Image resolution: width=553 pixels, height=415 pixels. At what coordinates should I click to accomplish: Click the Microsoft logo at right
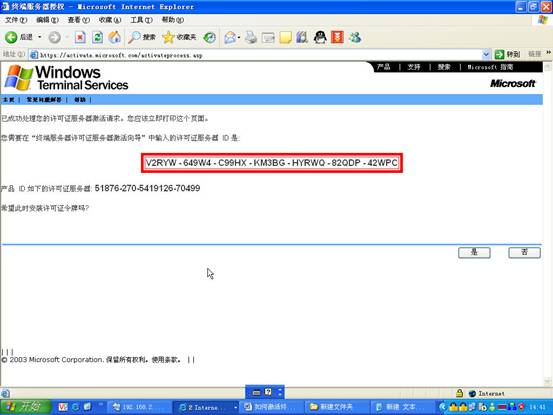coord(512,84)
